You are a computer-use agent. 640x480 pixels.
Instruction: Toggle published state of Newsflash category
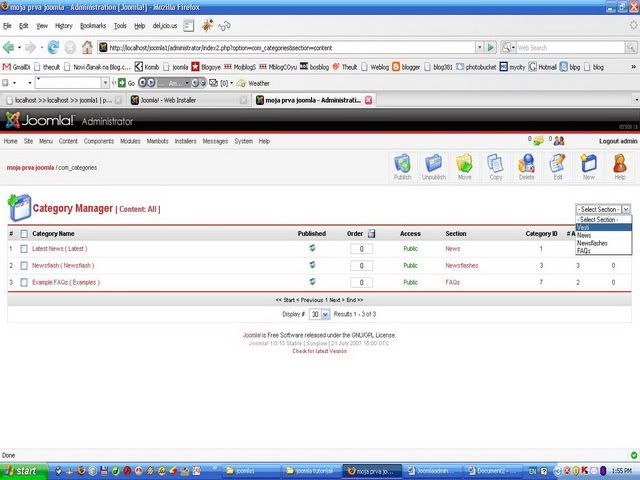point(312,265)
